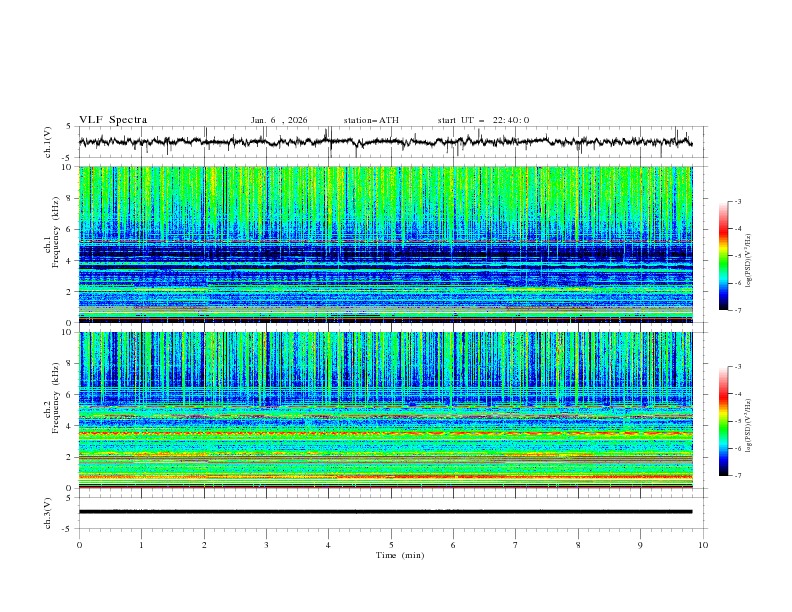Click the date label Jan. 6, 2026
This screenshot has height=612, width=792.
pyautogui.click(x=279, y=120)
